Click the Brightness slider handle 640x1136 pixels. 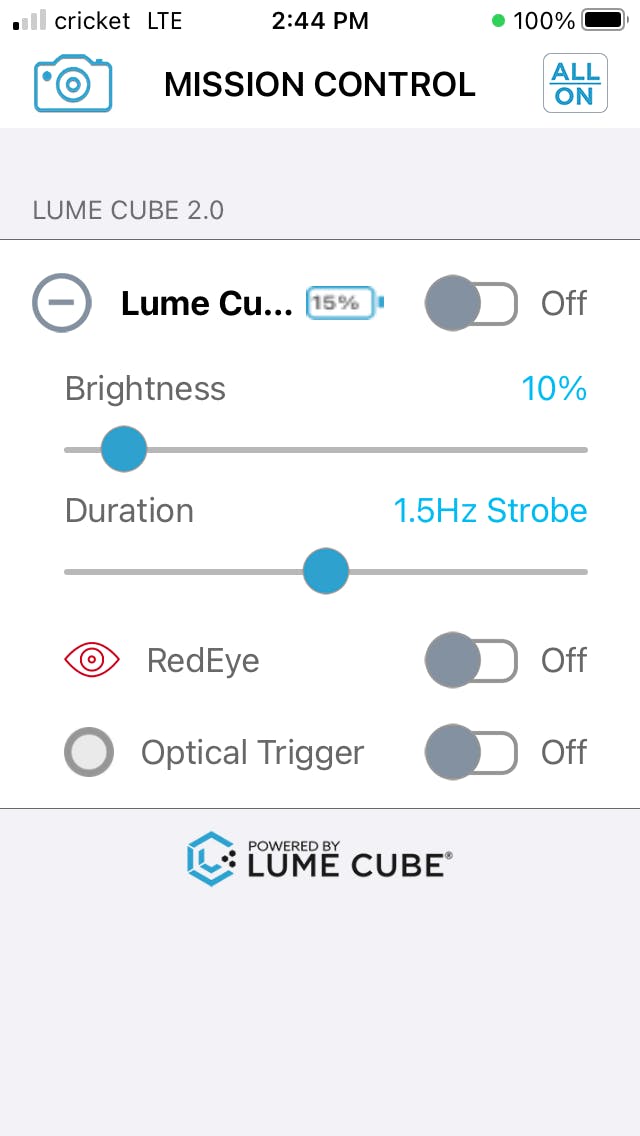pos(123,449)
